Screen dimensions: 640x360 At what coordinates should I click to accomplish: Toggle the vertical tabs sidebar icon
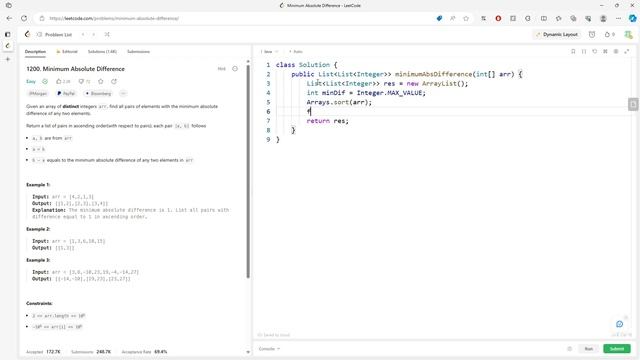8,35
